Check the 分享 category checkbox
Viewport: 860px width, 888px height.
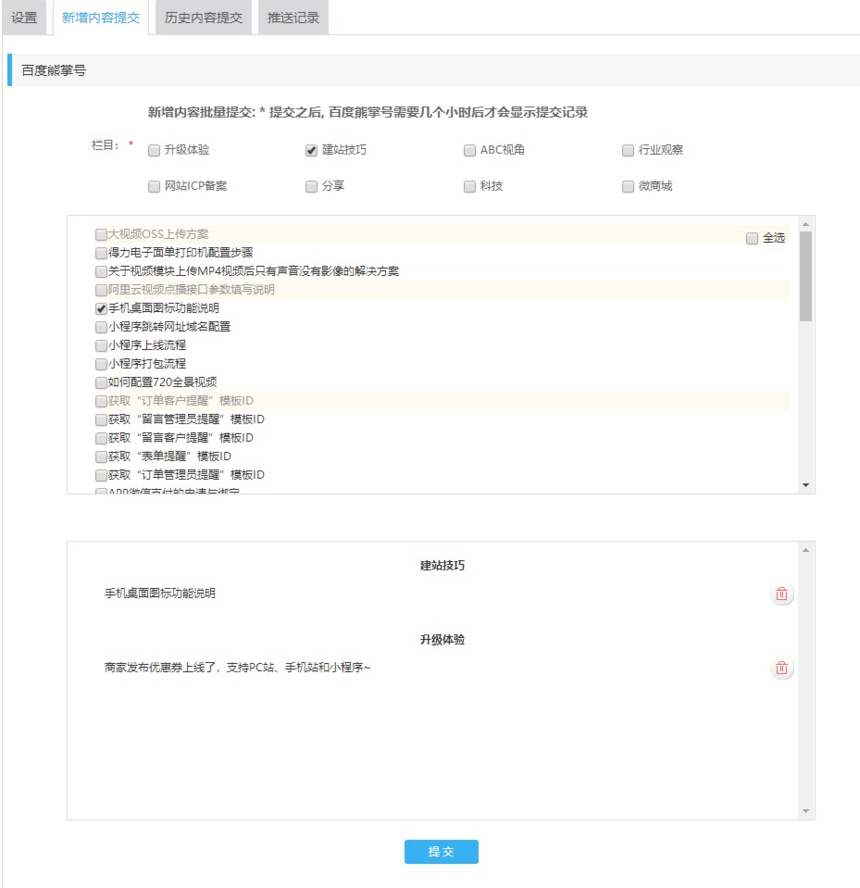311,186
